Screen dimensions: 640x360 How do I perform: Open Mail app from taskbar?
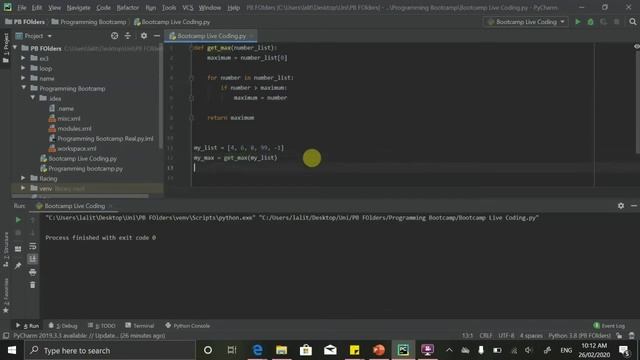tap(330, 350)
